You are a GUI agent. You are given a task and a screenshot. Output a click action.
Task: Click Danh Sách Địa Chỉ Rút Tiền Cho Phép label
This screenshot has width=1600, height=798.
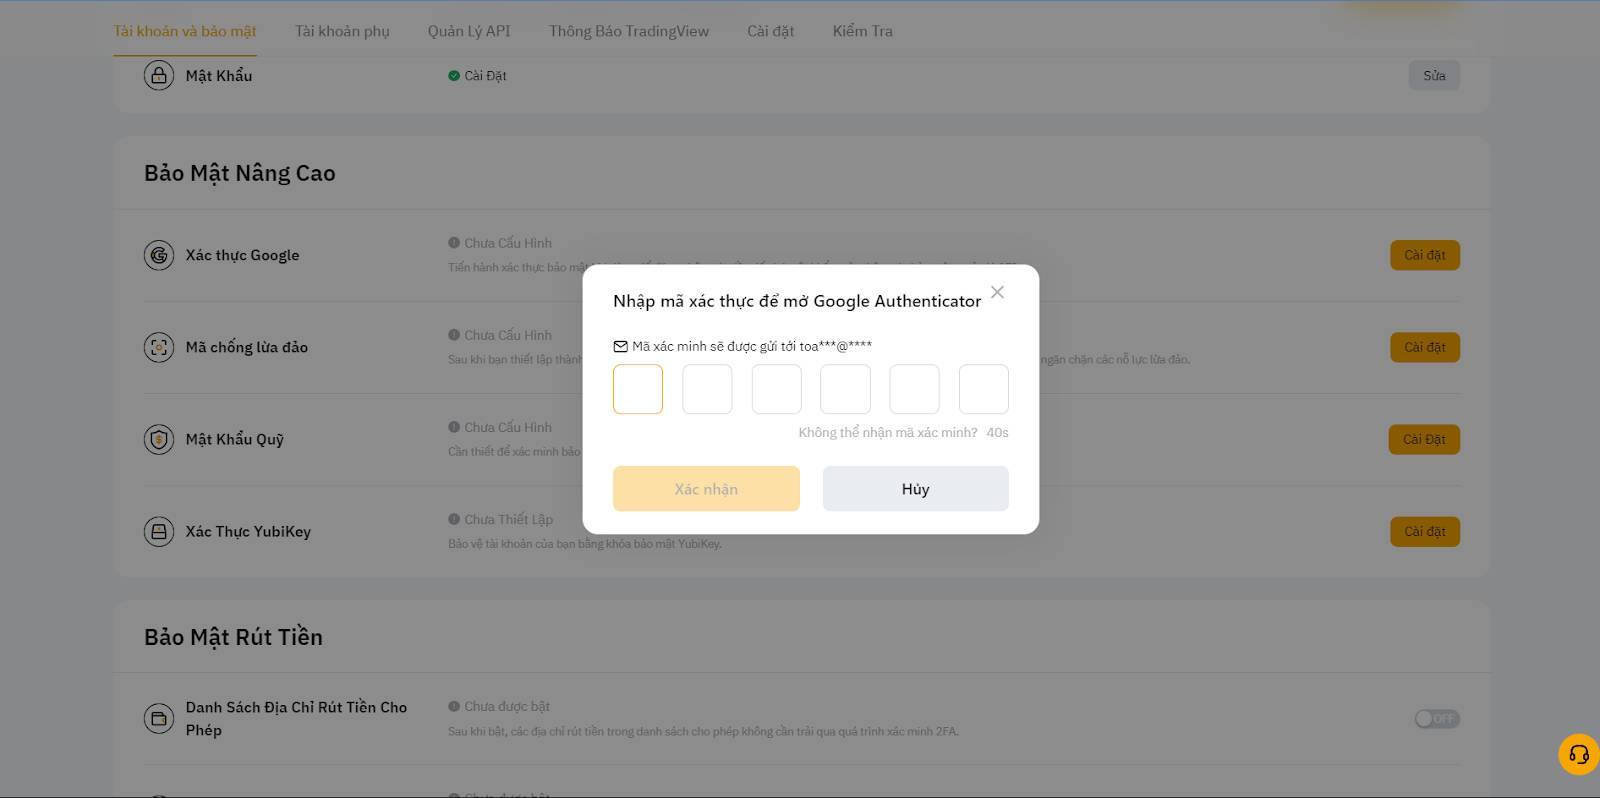click(296, 718)
